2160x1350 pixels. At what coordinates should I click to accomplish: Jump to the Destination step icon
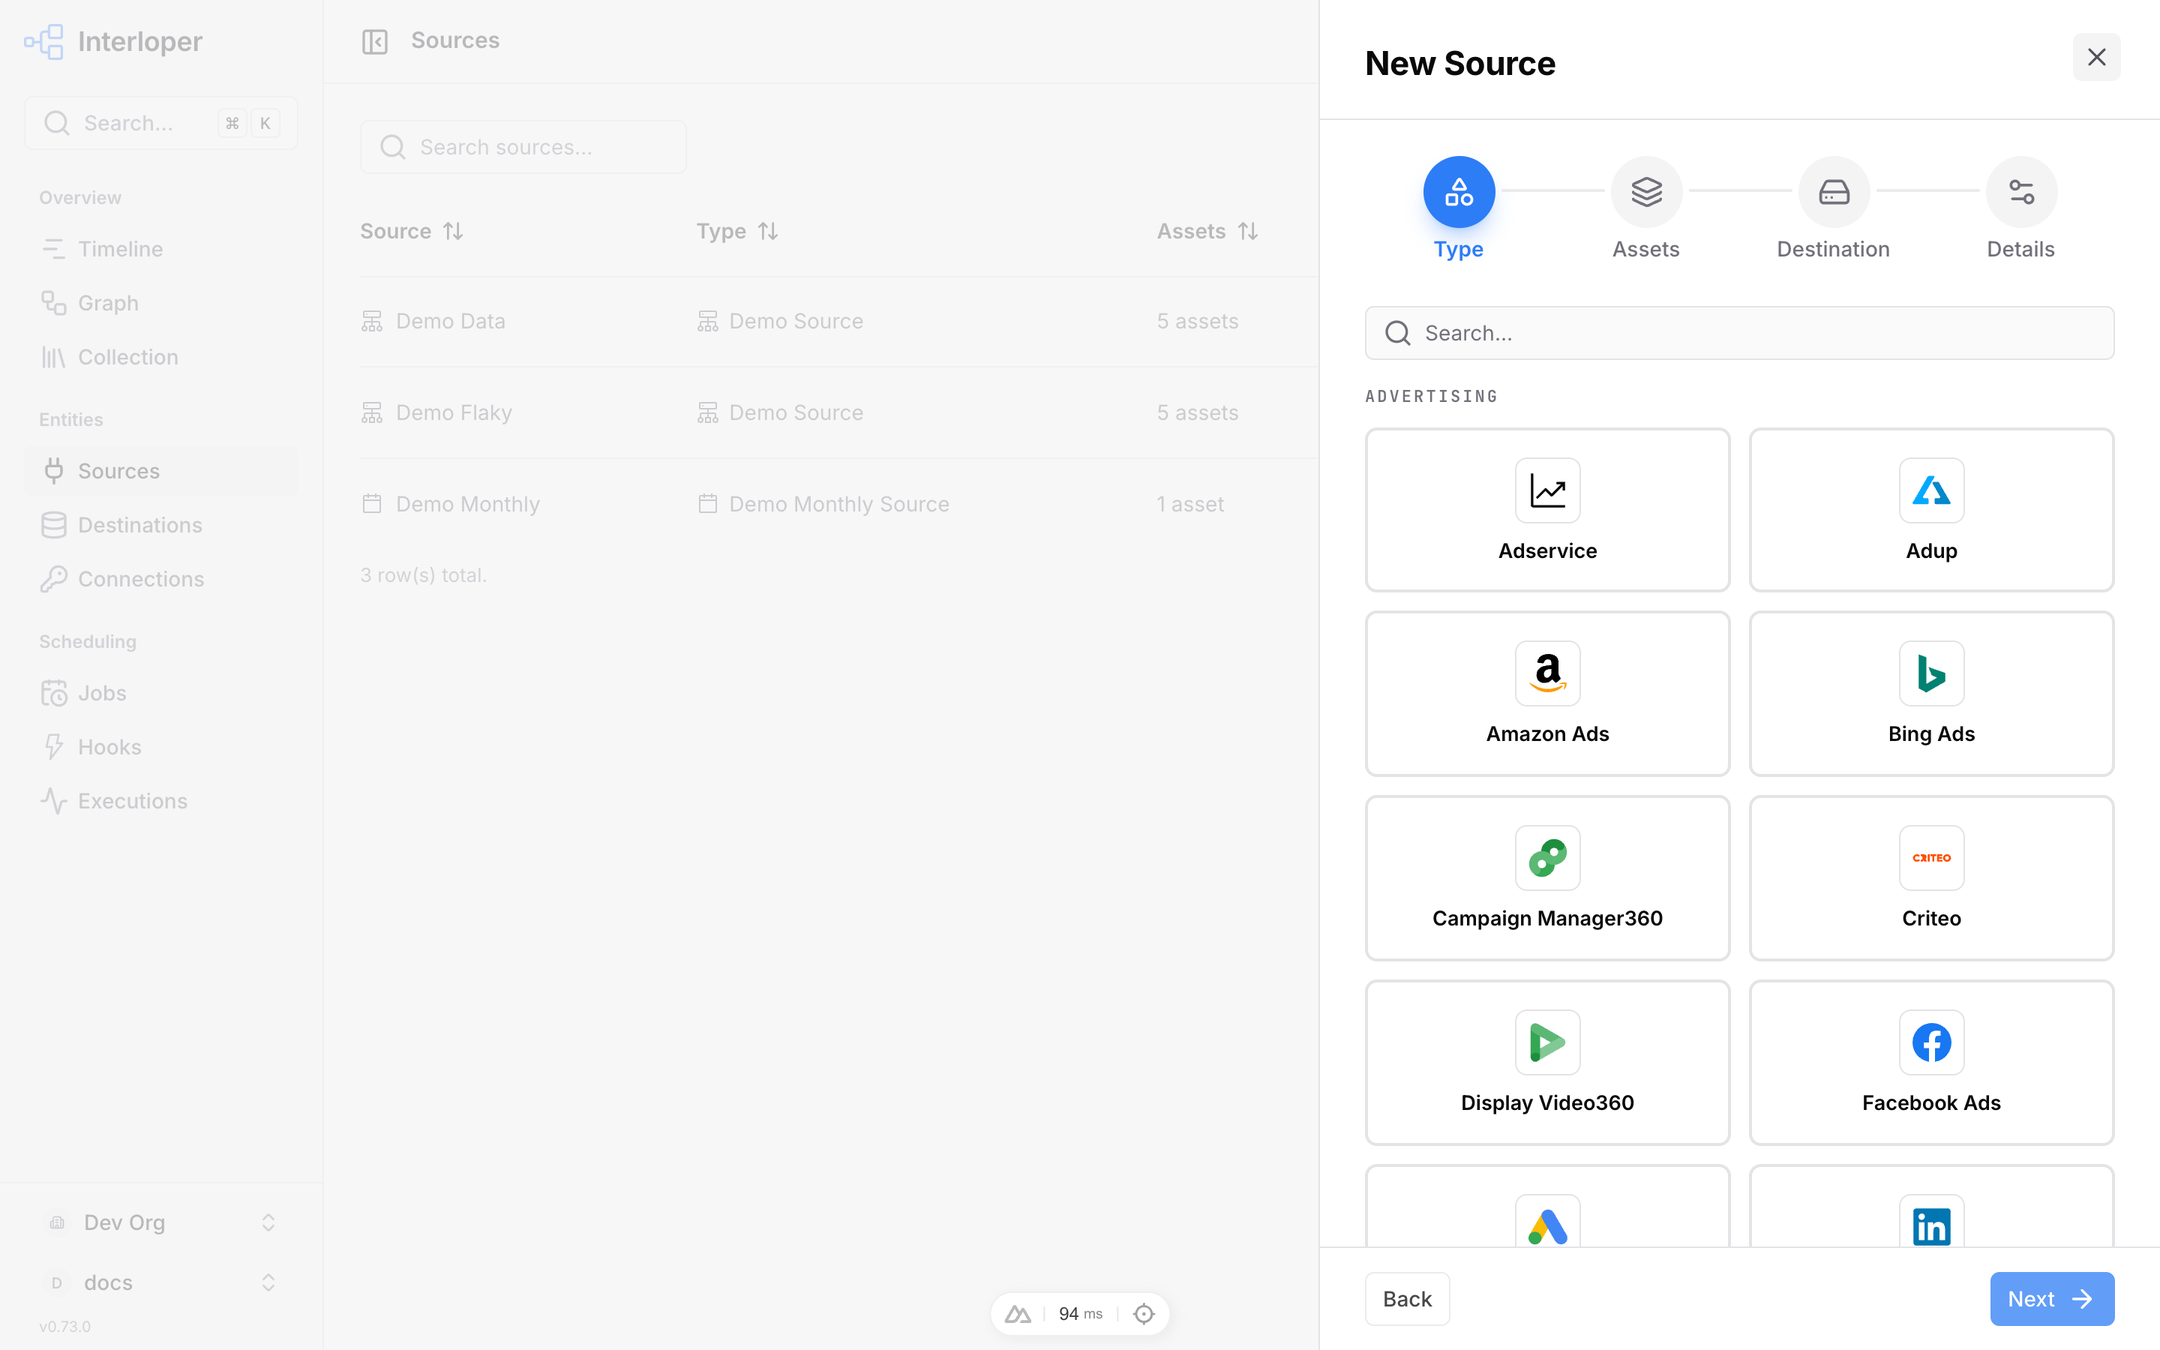(x=1834, y=192)
